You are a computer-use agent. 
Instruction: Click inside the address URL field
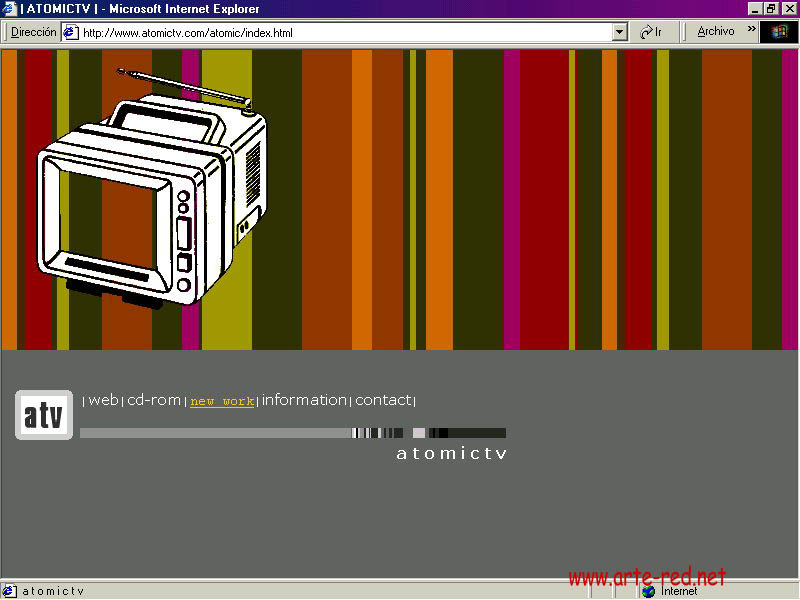click(340, 32)
